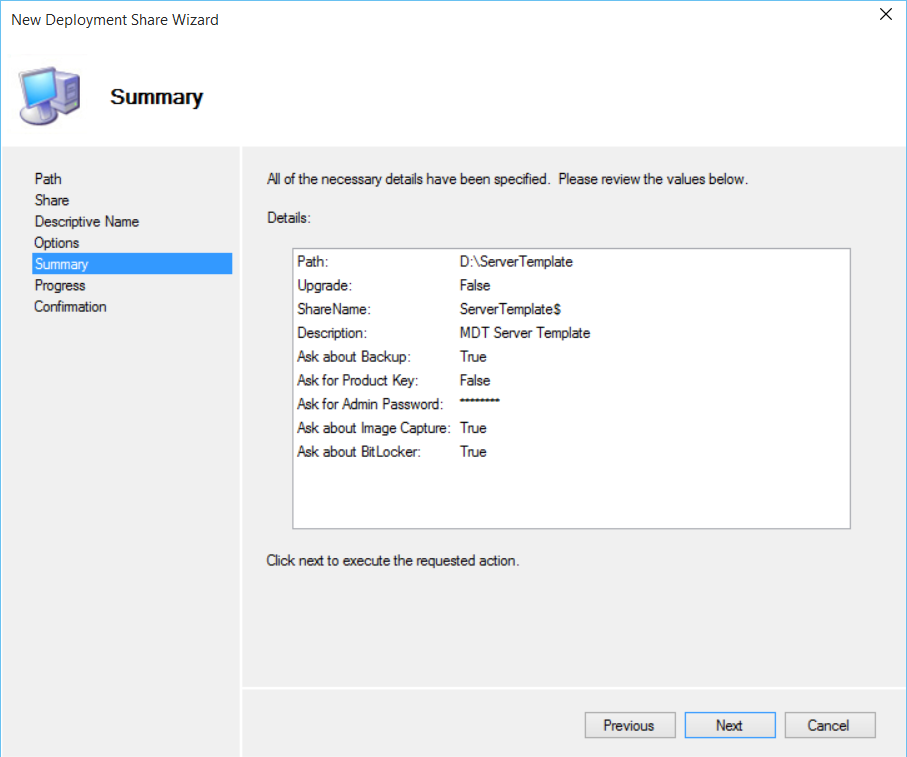Open the Descriptive Name step

(x=86, y=222)
